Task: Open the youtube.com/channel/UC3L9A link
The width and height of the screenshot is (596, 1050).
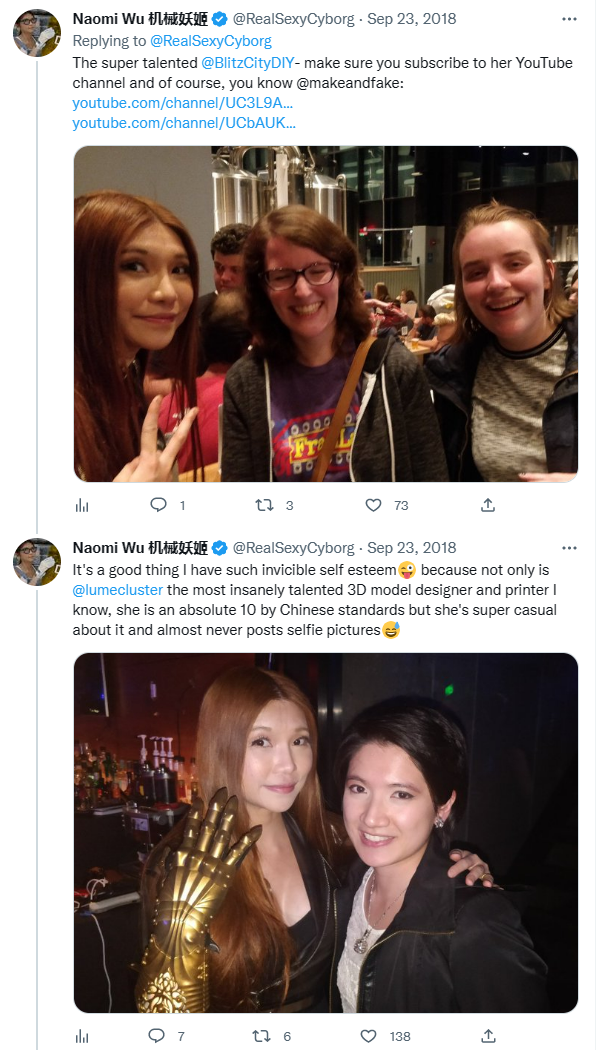Action: pos(183,104)
